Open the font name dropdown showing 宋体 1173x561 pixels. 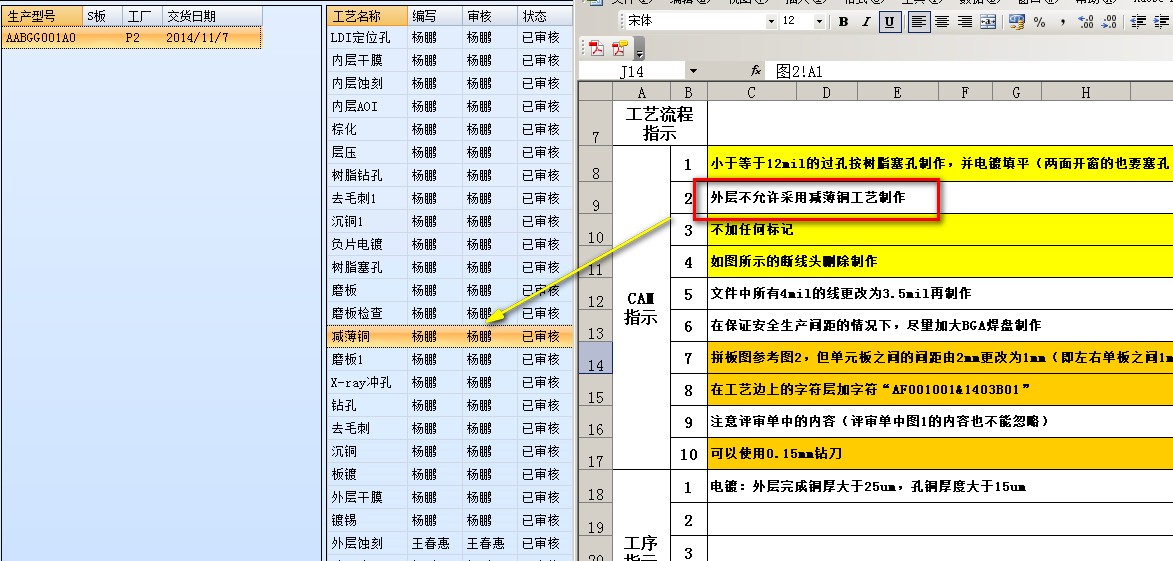(x=771, y=22)
